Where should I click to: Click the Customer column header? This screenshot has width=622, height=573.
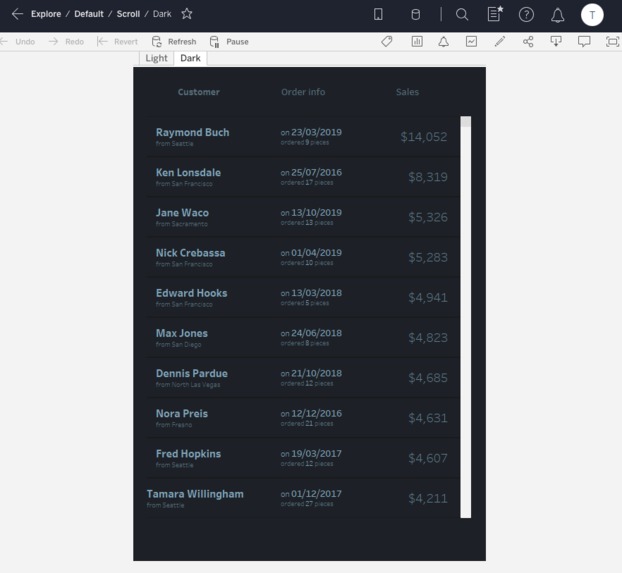point(198,92)
